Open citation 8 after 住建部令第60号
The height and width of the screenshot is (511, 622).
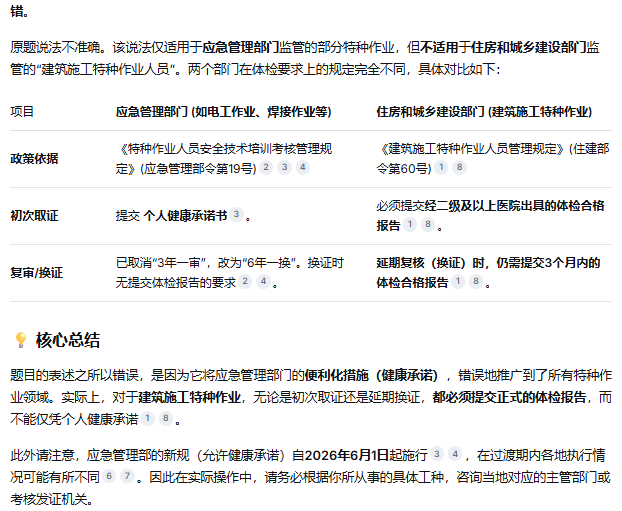click(459, 167)
